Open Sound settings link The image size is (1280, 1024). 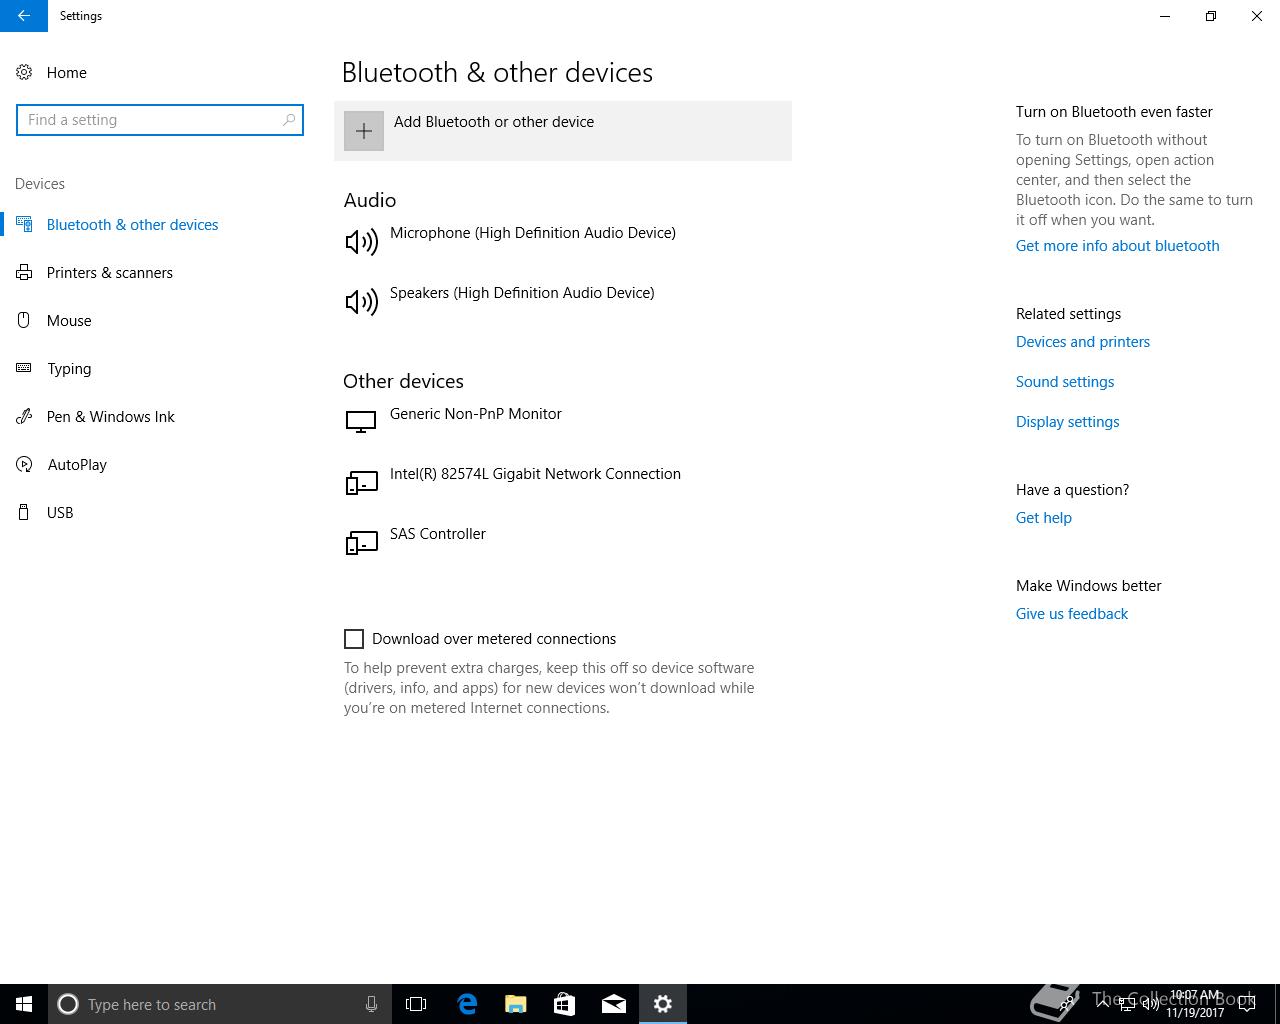pos(1065,382)
